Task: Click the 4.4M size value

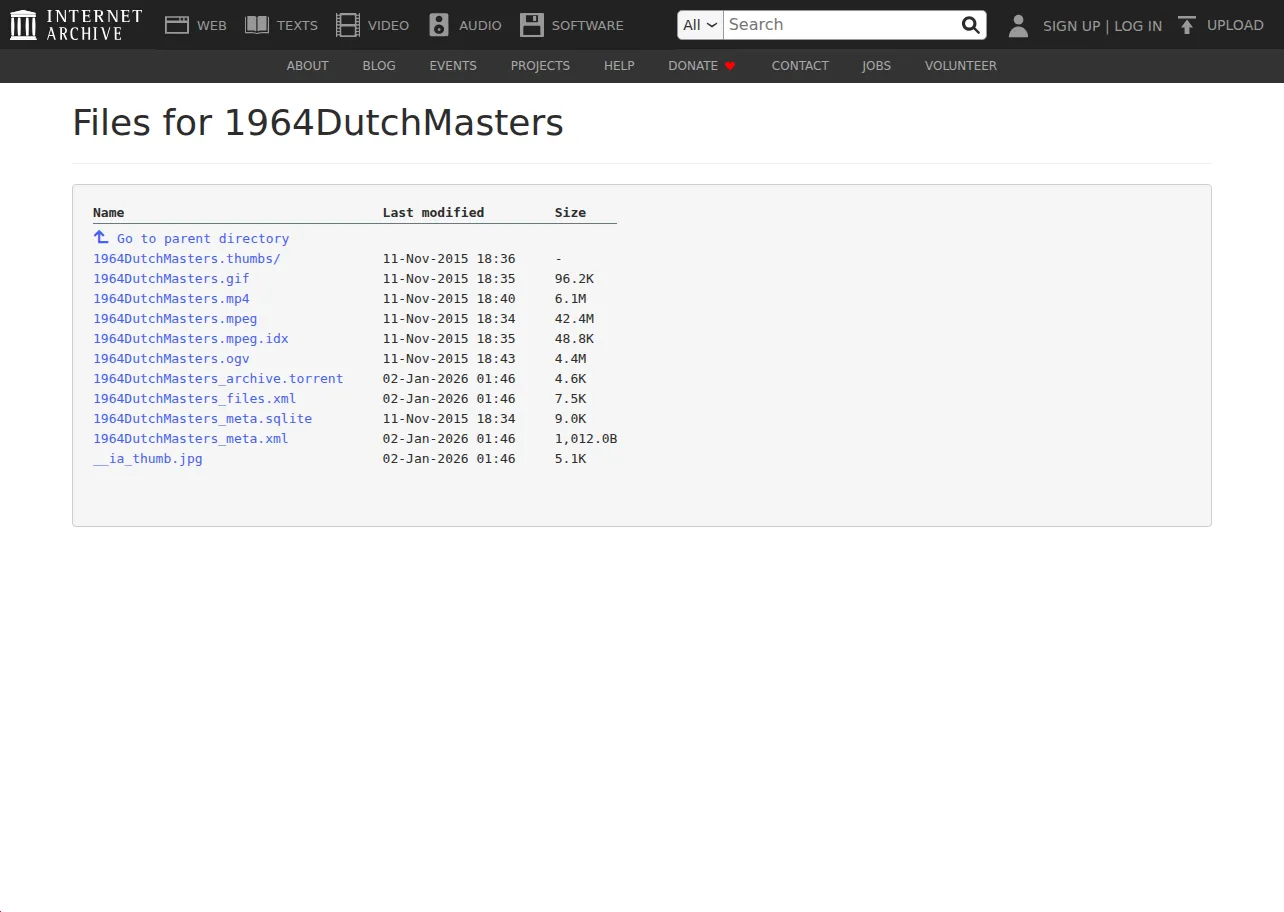Action: (x=570, y=359)
